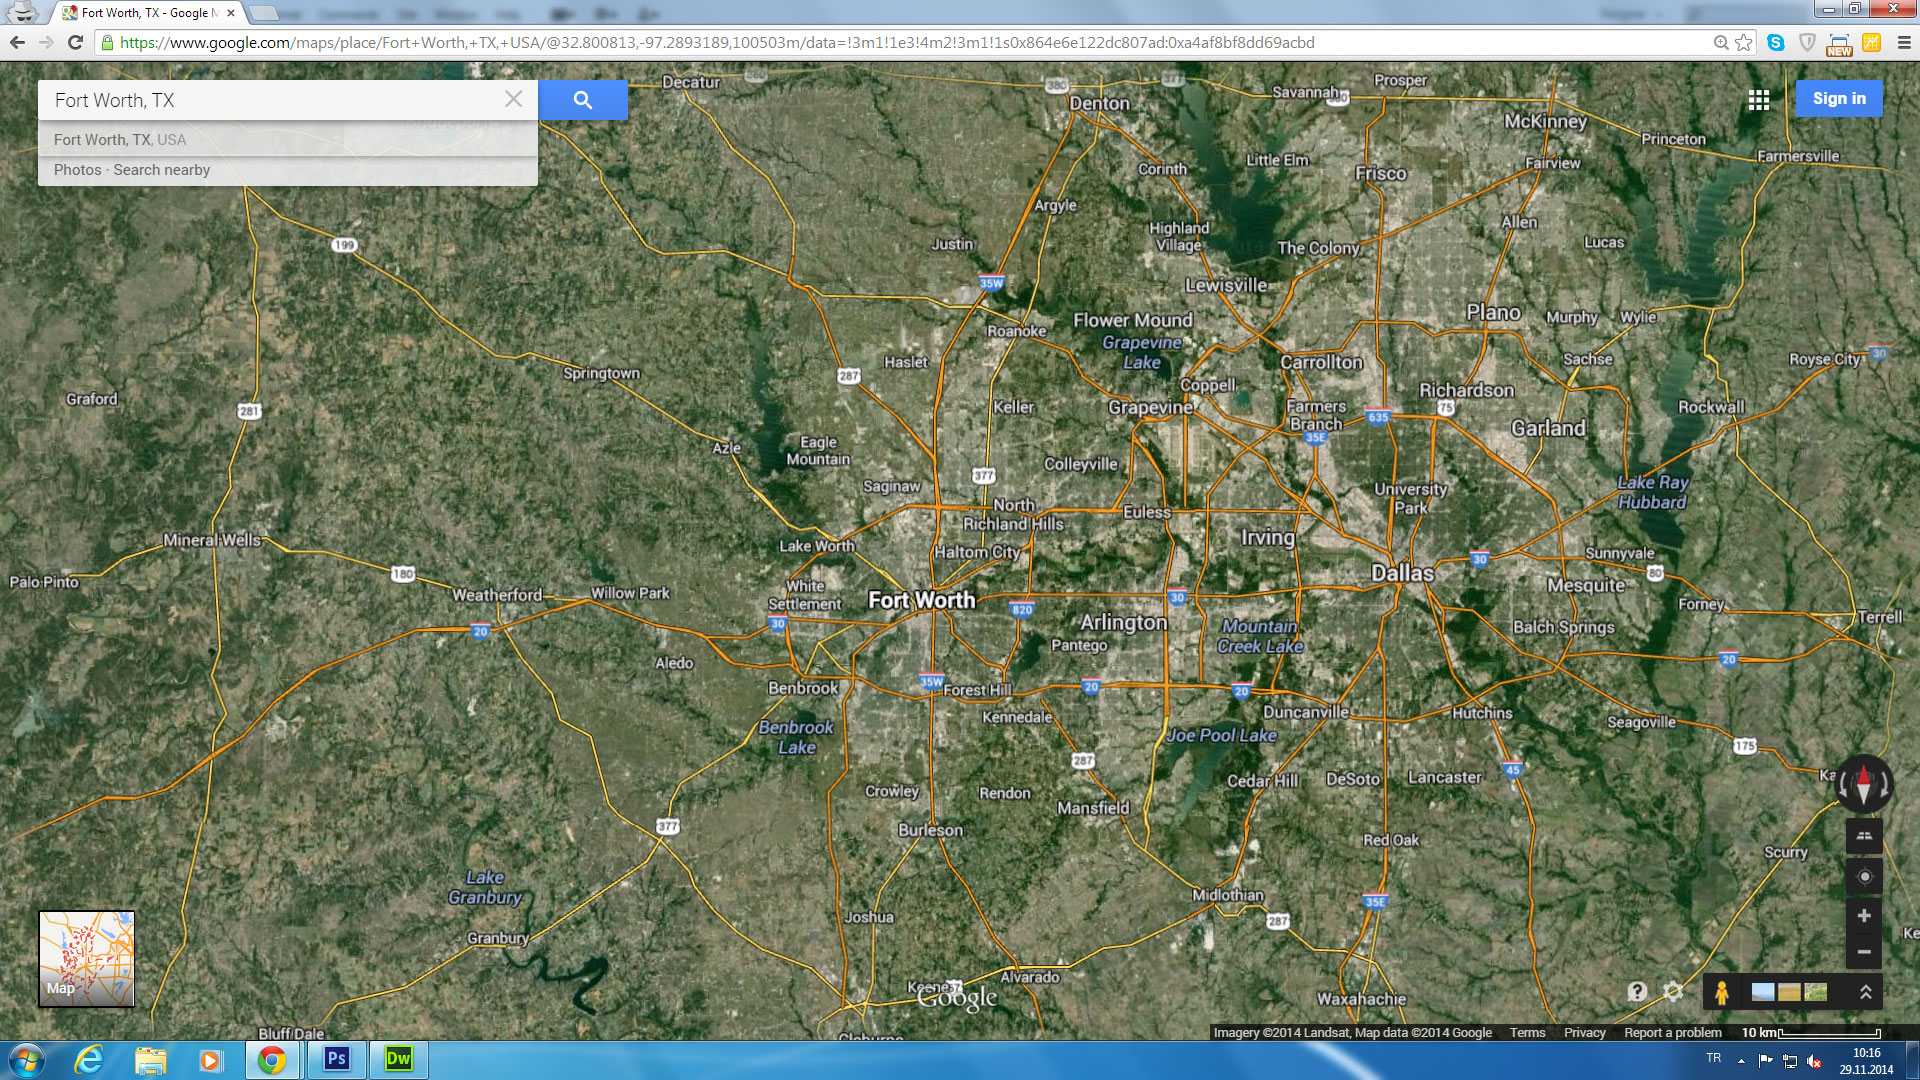Select the 'Fort Worth, TX, USA' suggestion
The width and height of the screenshot is (1920, 1080).
click(x=120, y=140)
